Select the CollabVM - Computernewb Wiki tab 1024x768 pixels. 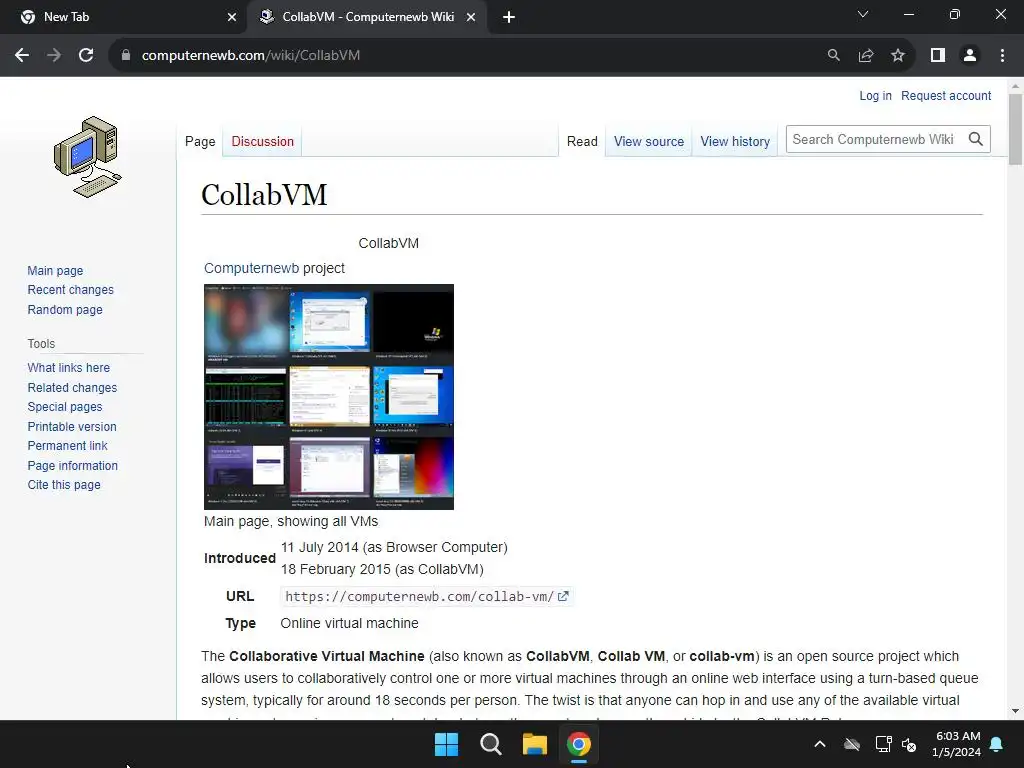coord(366,18)
